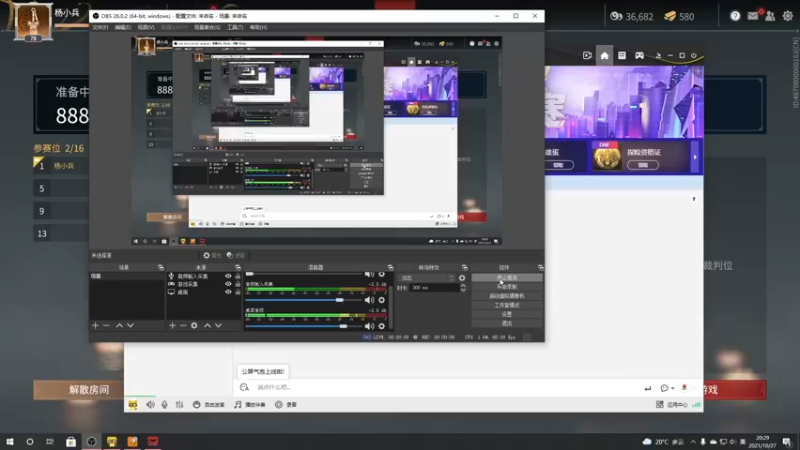800x450 pixels.
Task: Lock the 桌面 source
Action: (237, 292)
